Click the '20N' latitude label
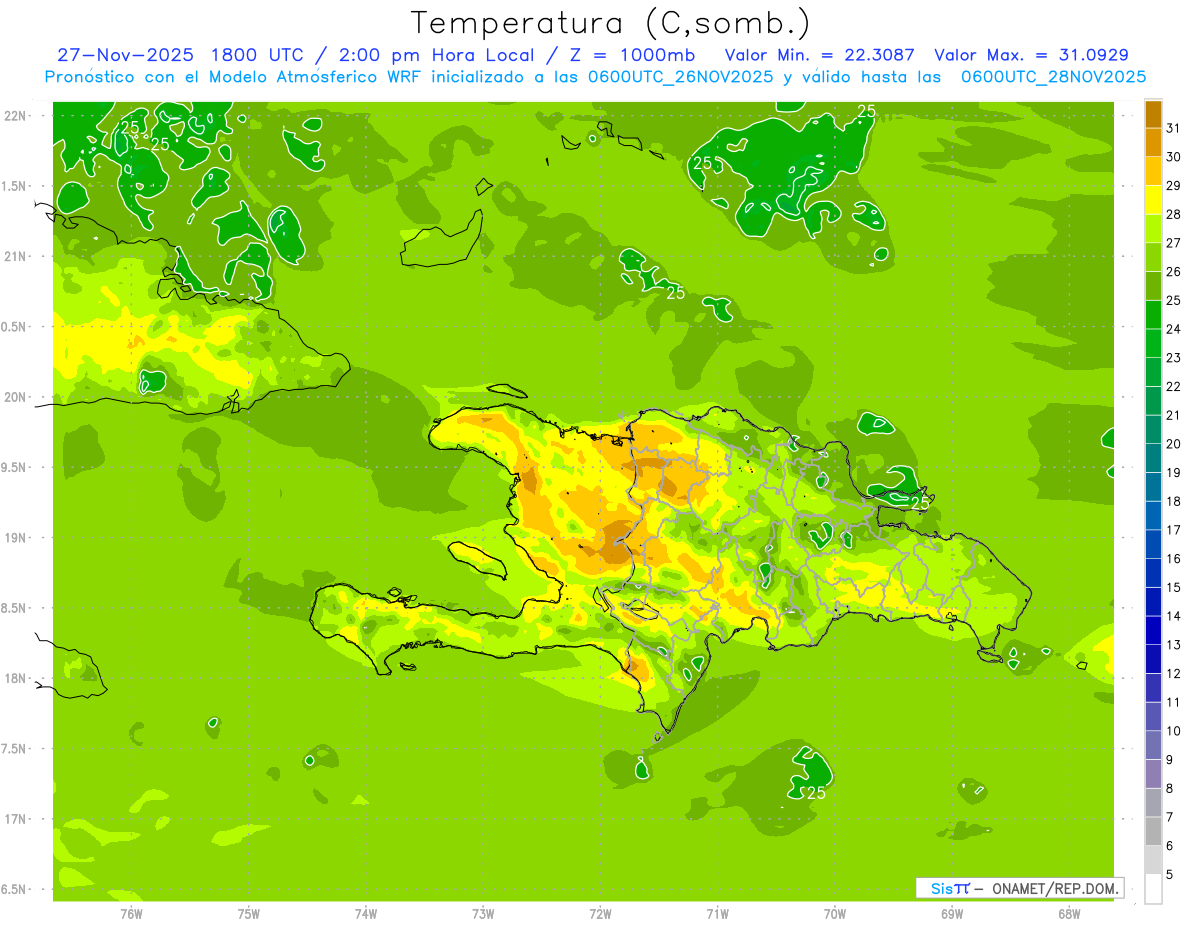 16,397
